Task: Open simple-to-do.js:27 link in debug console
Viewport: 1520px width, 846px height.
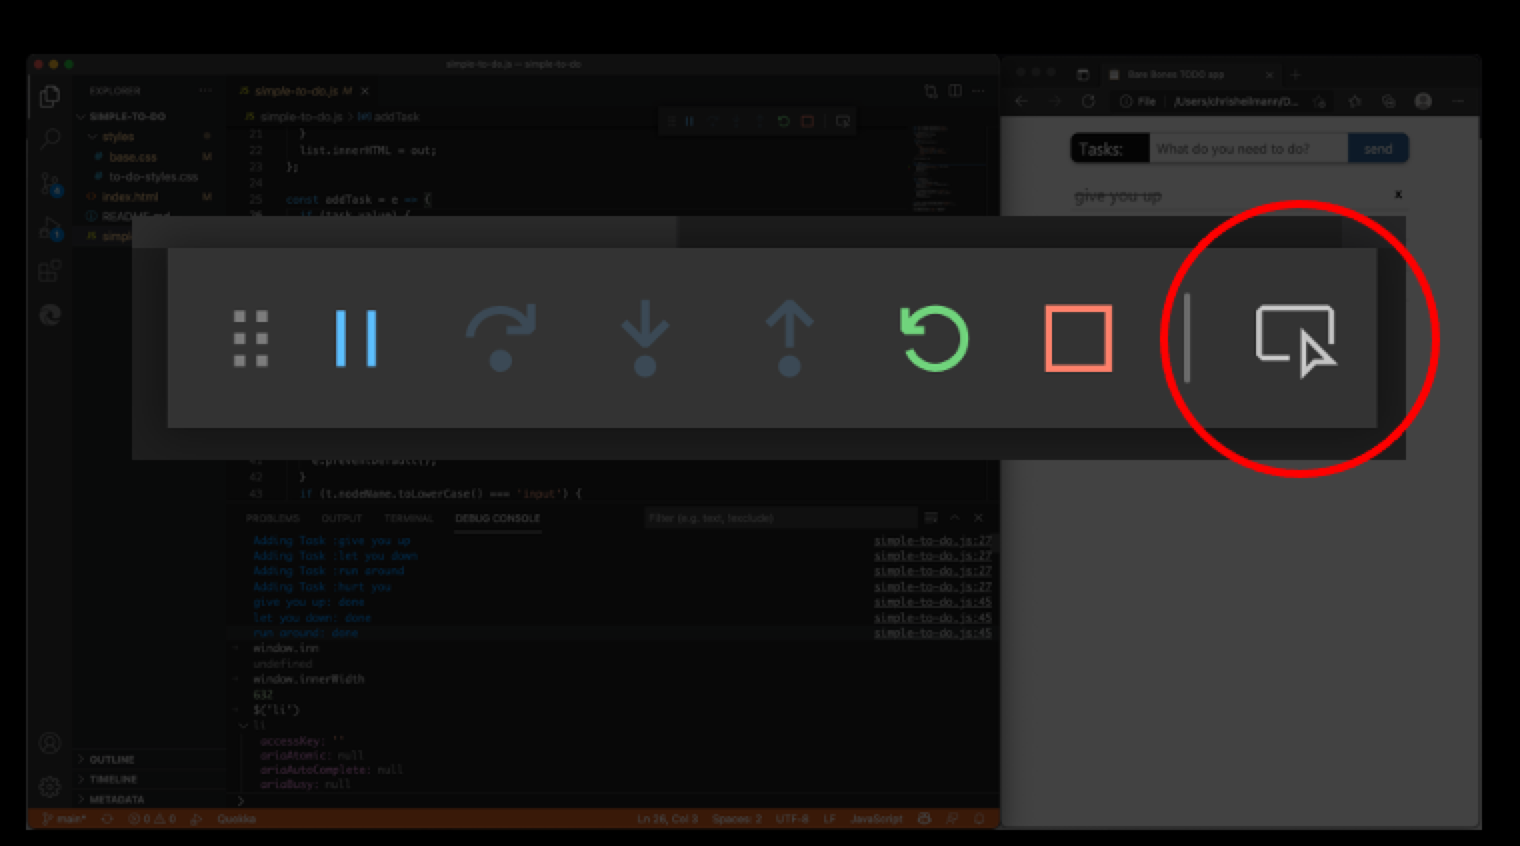Action: point(932,541)
